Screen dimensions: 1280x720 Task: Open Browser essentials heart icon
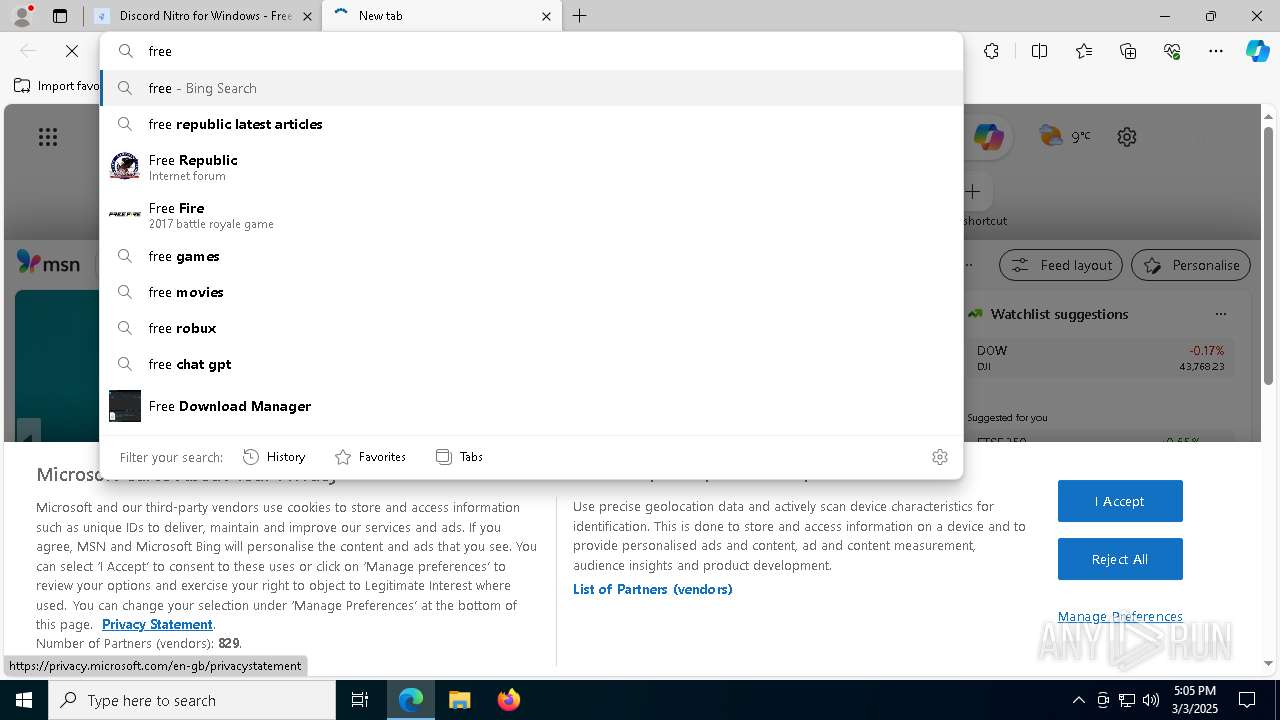[1172, 51]
